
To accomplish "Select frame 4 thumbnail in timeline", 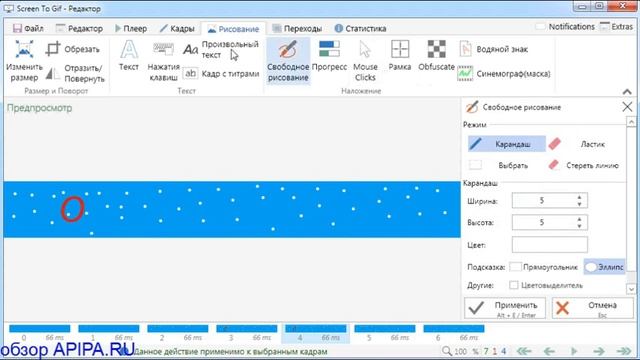I will point(316,332).
